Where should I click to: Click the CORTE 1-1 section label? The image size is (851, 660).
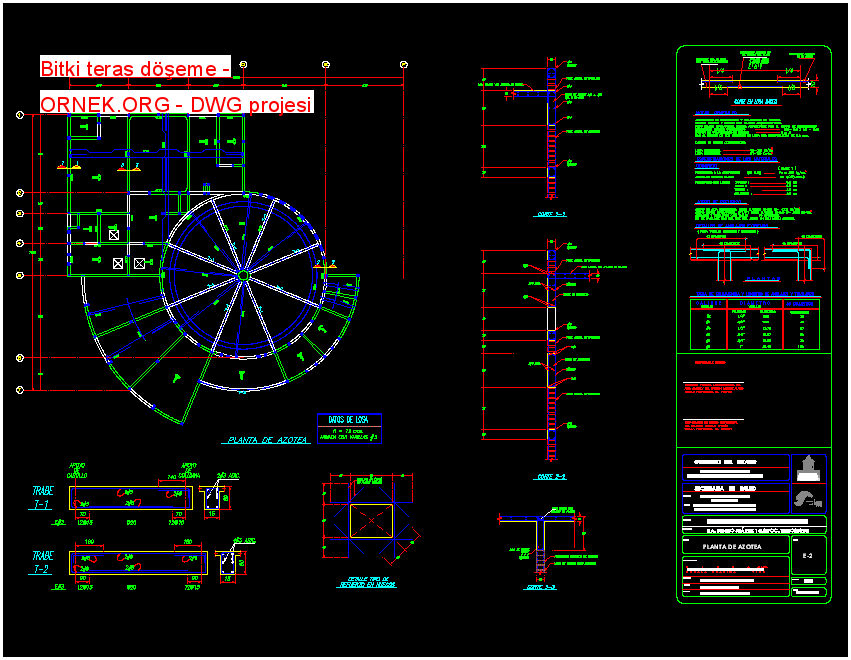[x=552, y=213]
